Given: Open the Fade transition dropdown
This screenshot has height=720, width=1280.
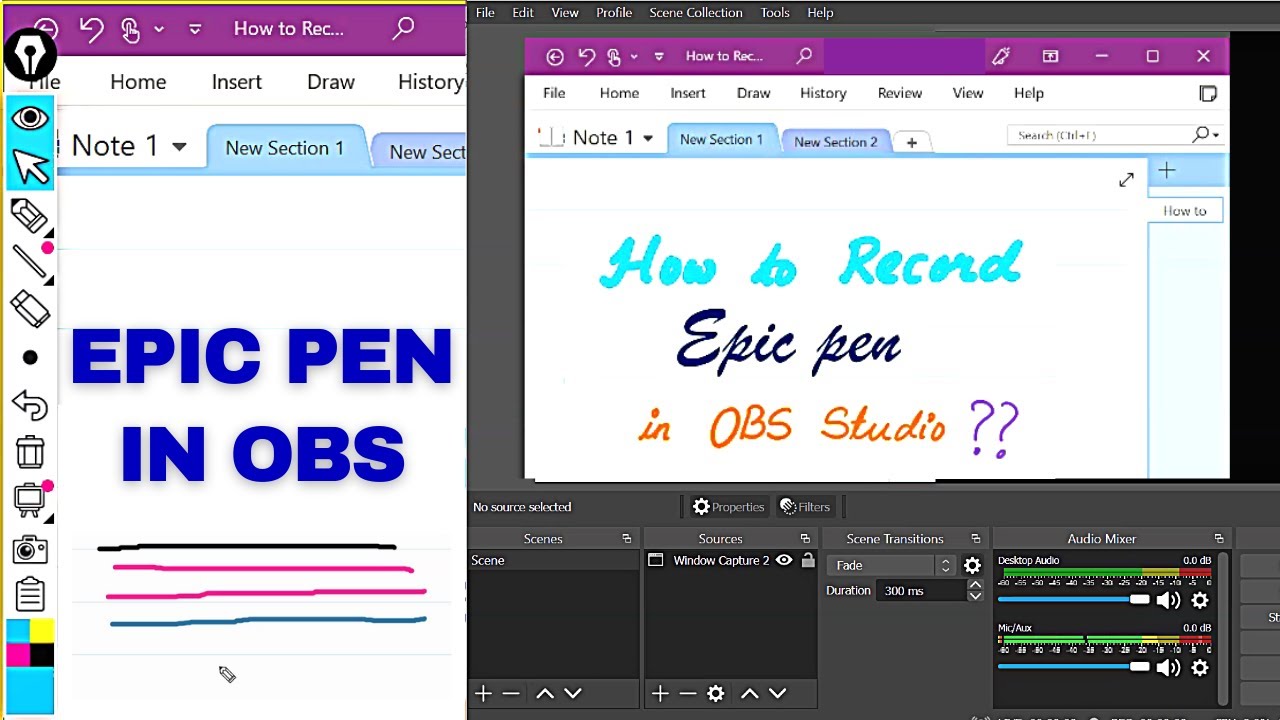Looking at the screenshot, I should pos(893,566).
